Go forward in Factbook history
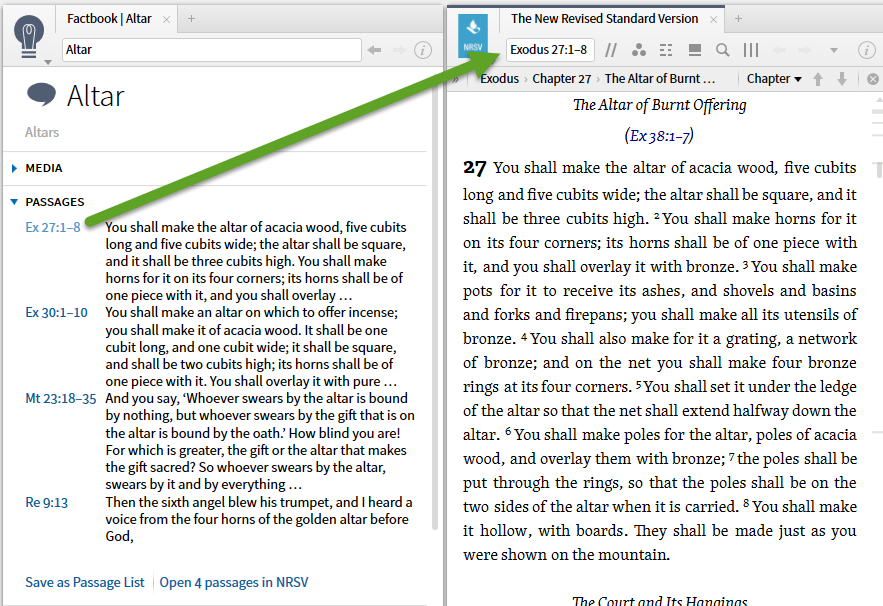 399,50
